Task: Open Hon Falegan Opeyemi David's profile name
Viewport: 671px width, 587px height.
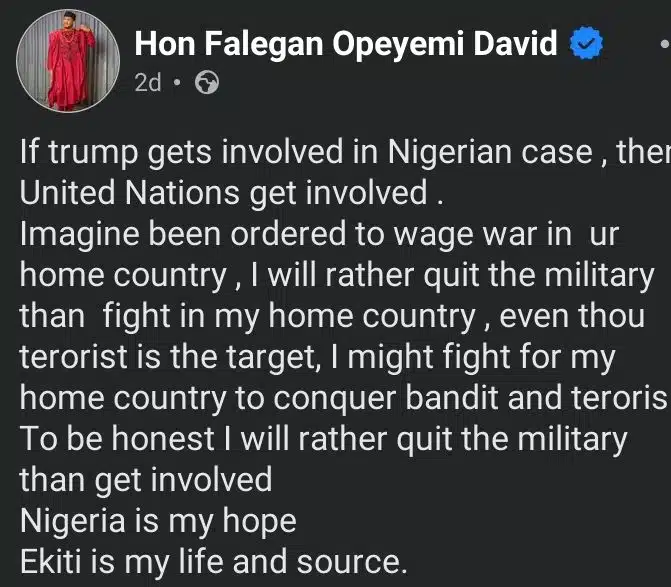Action: click(346, 44)
